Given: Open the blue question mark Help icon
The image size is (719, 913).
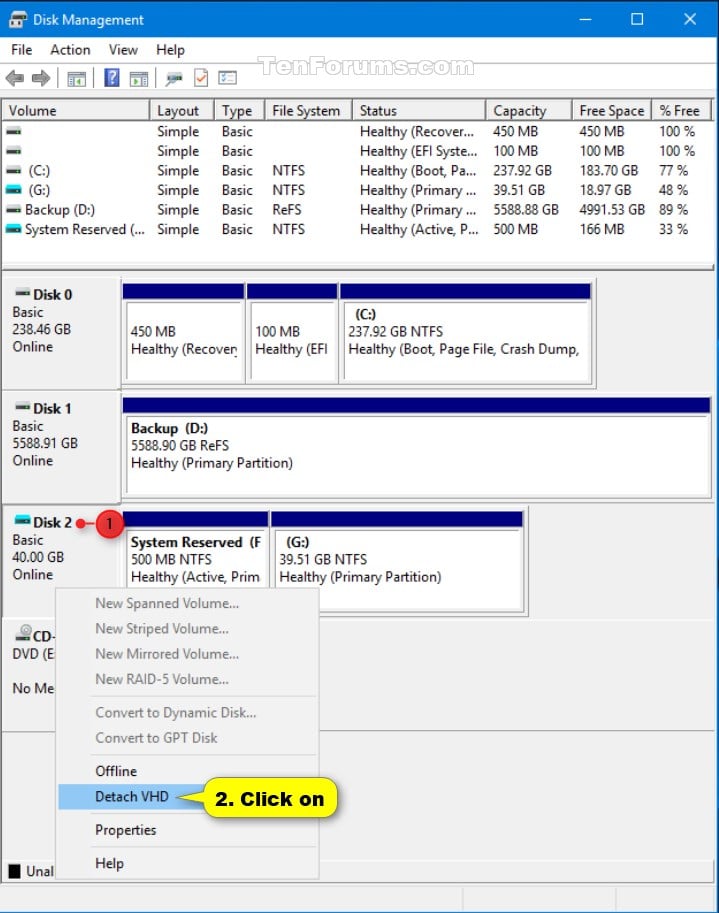Looking at the screenshot, I should tap(112, 77).
